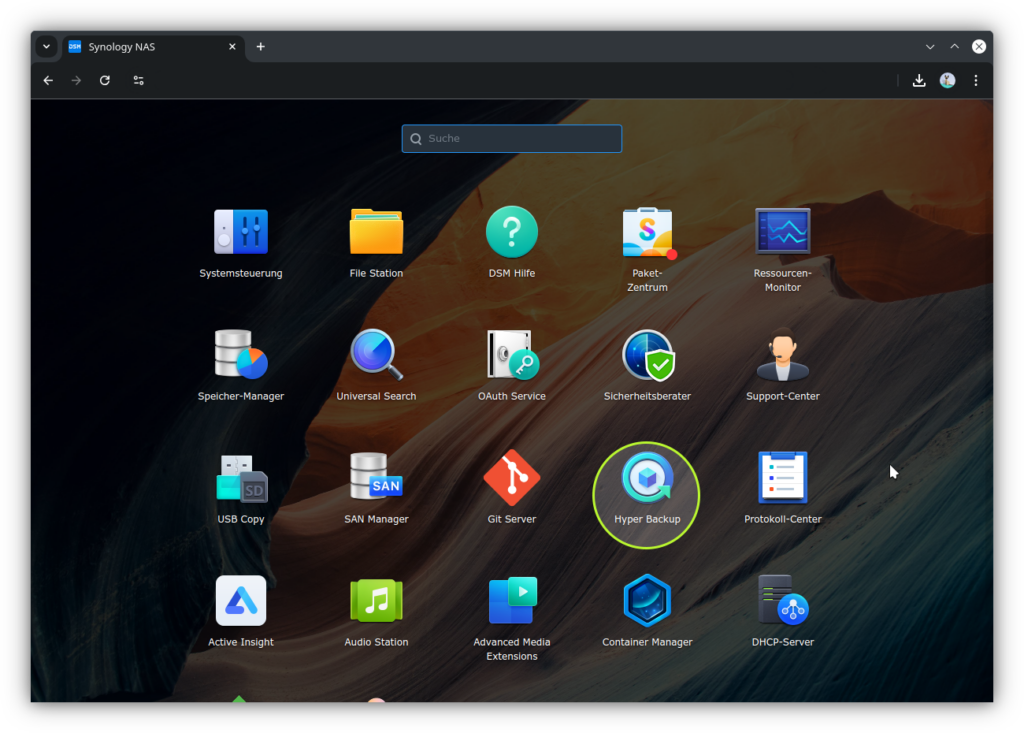Image resolution: width=1024 pixels, height=733 pixels.
Task: Start the Paket-Zentrum
Action: 647,231
